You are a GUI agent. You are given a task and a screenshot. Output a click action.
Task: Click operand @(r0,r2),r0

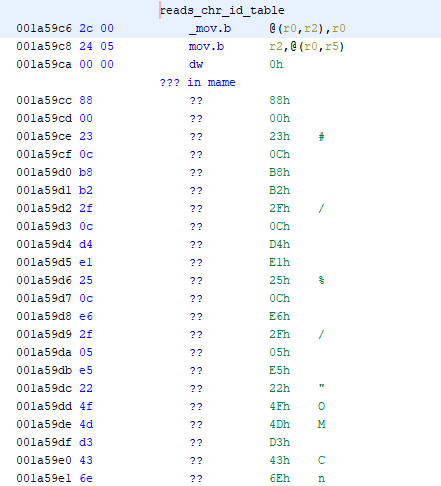[x=307, y=29]
